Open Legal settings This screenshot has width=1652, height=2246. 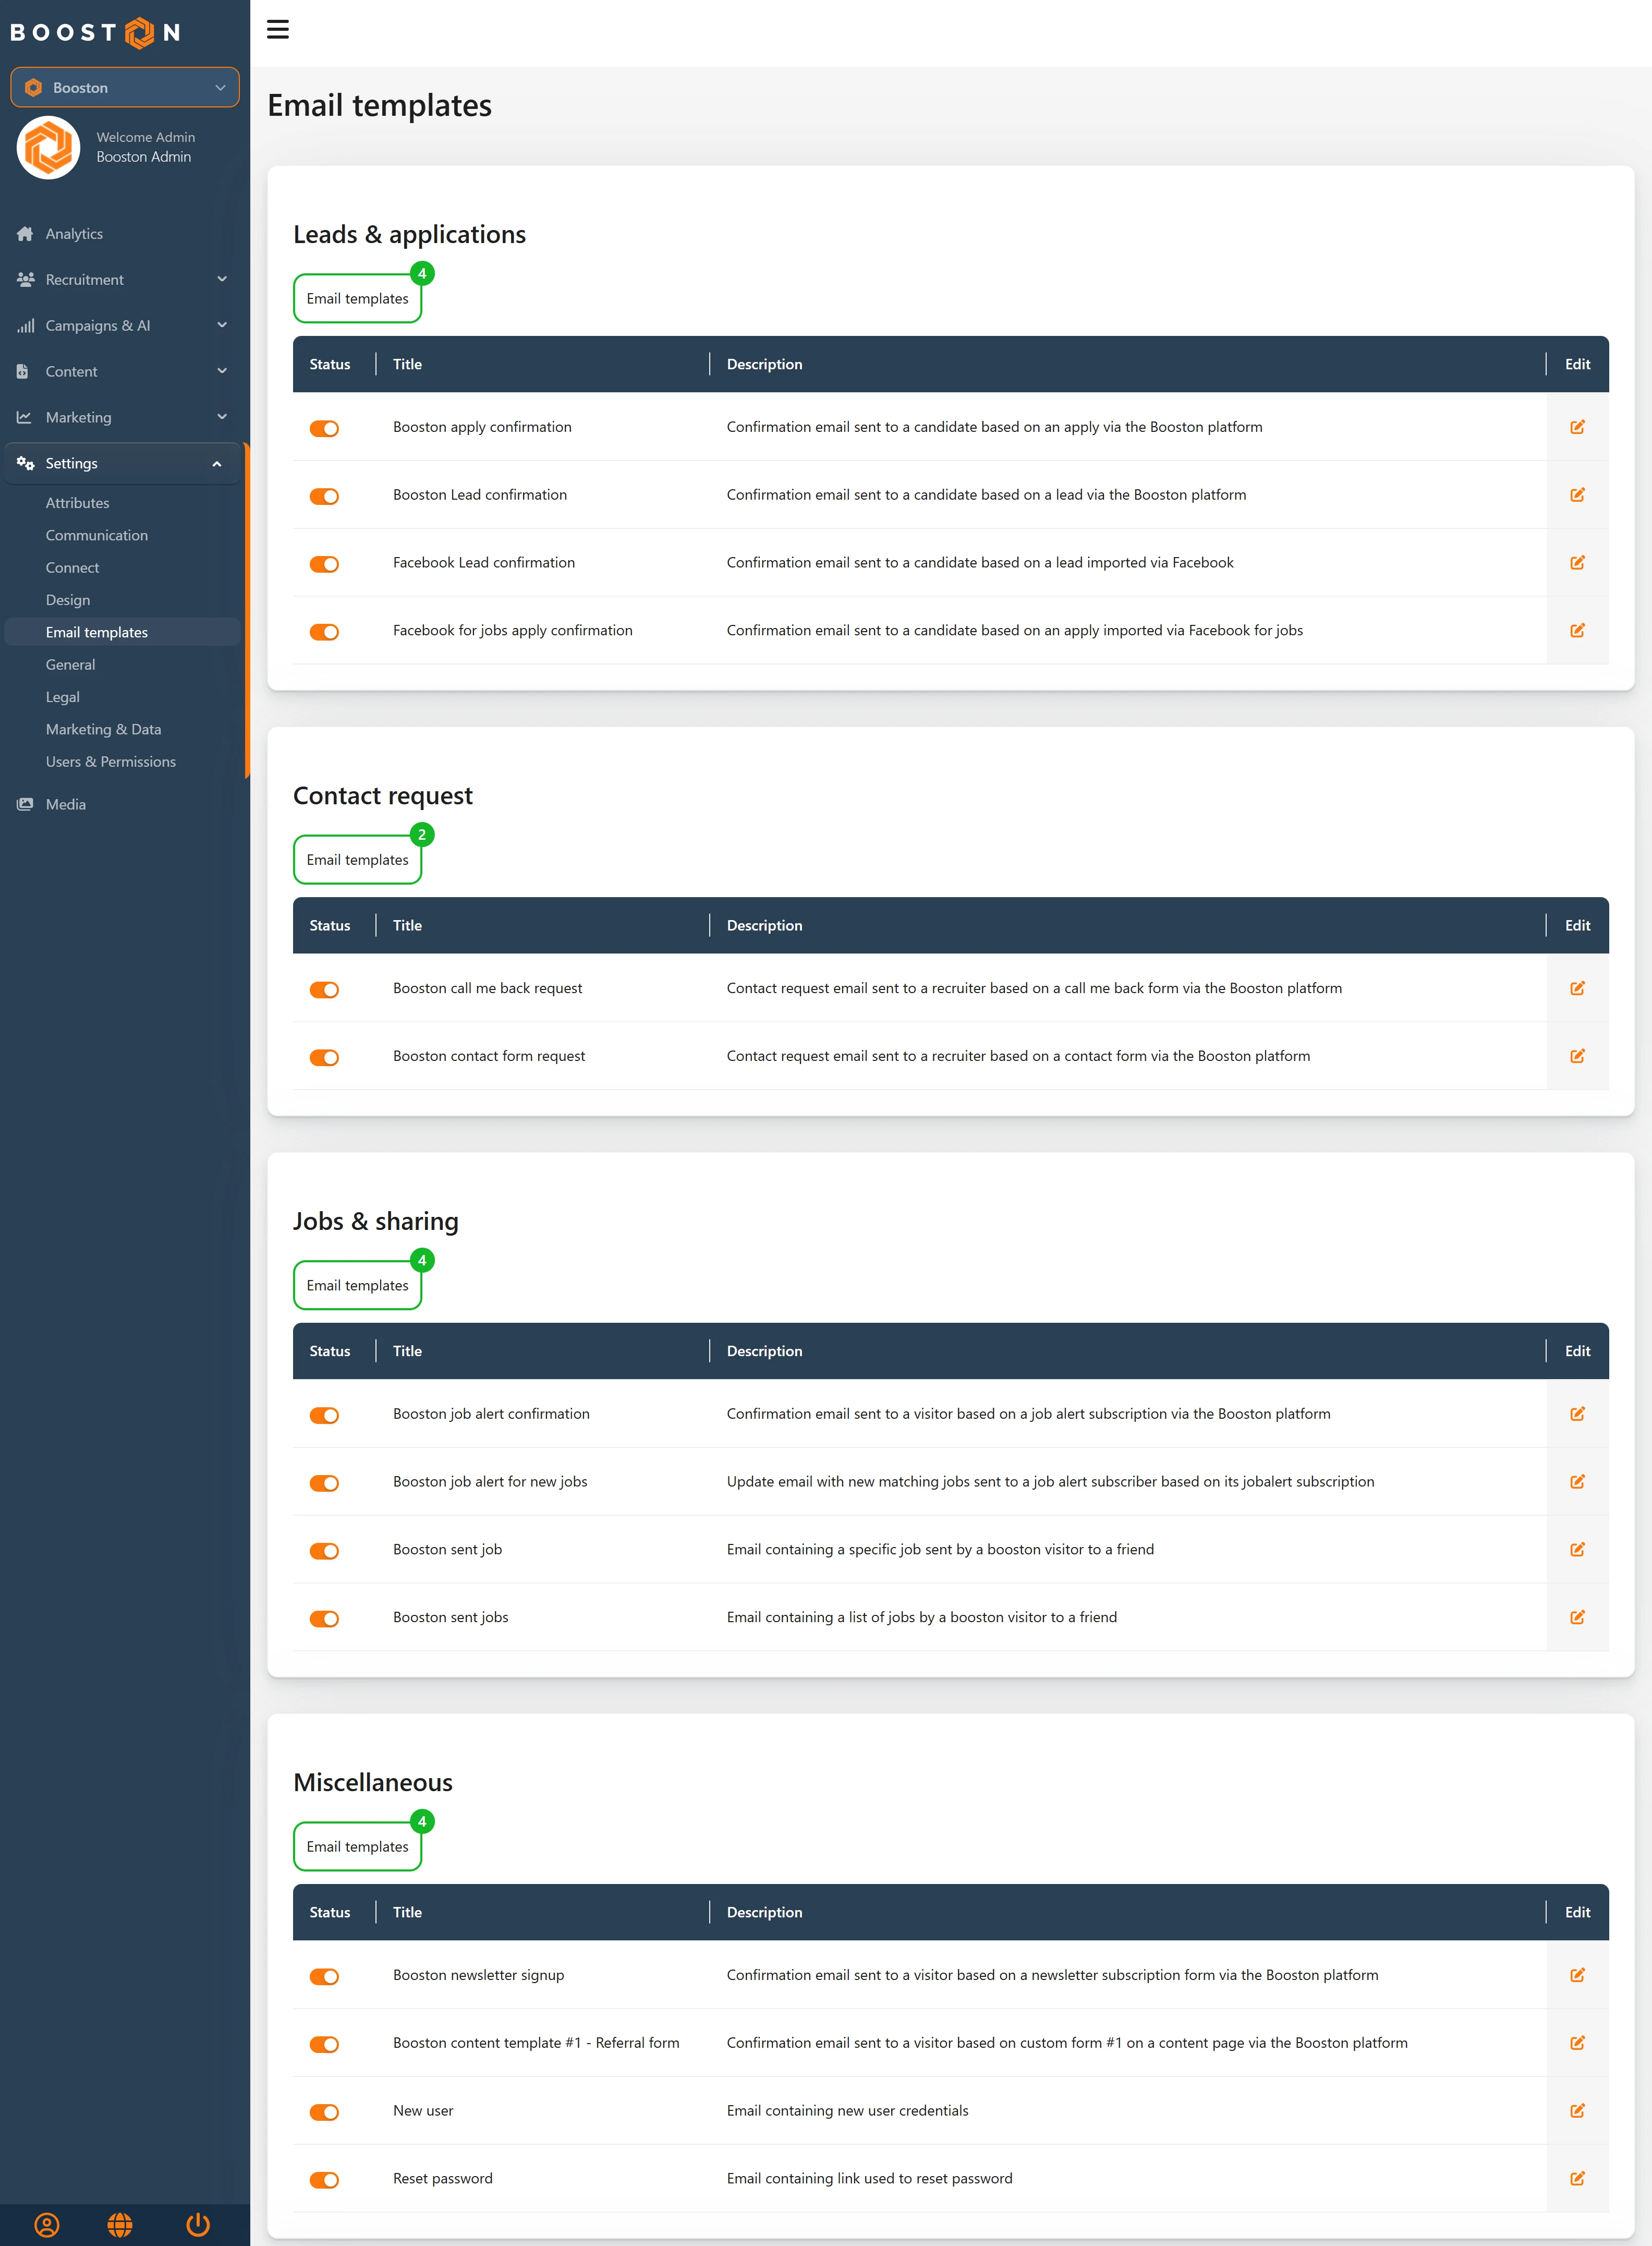pos(62,697)
